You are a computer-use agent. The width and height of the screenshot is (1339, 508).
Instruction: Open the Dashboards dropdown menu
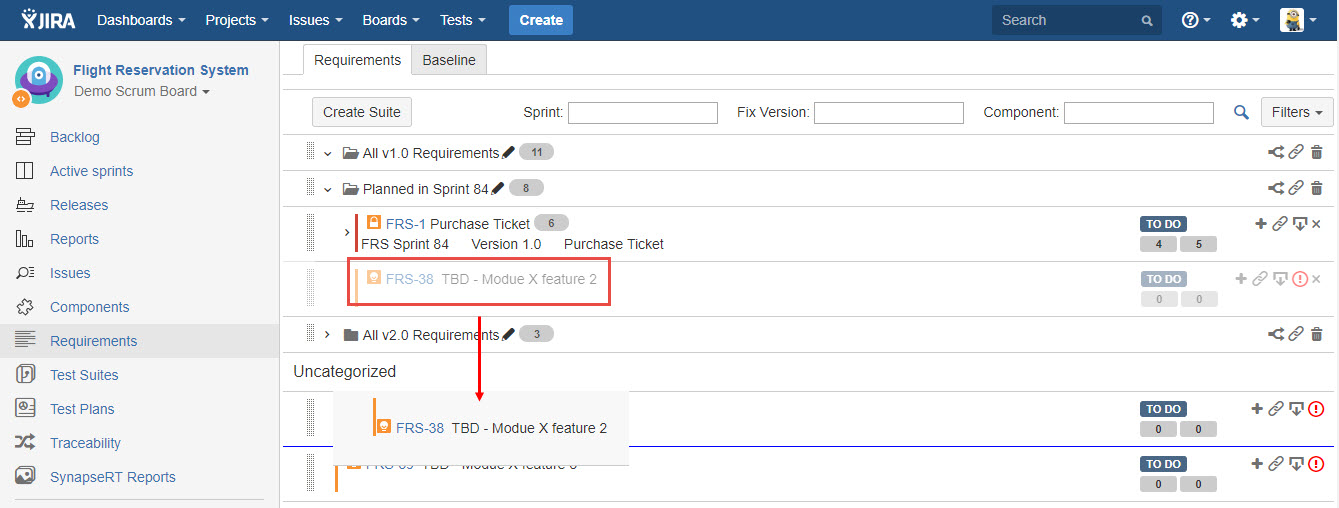pos(141,20)
